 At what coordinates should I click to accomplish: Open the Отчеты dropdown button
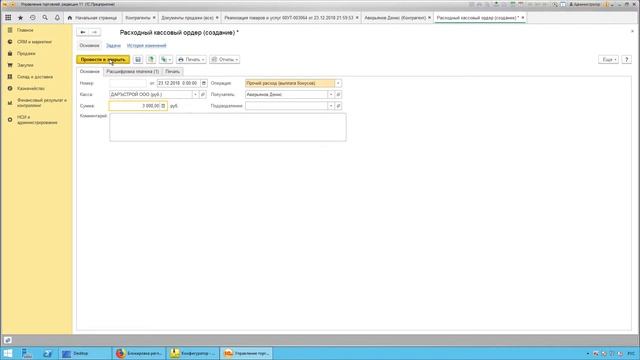pos(224,60)
